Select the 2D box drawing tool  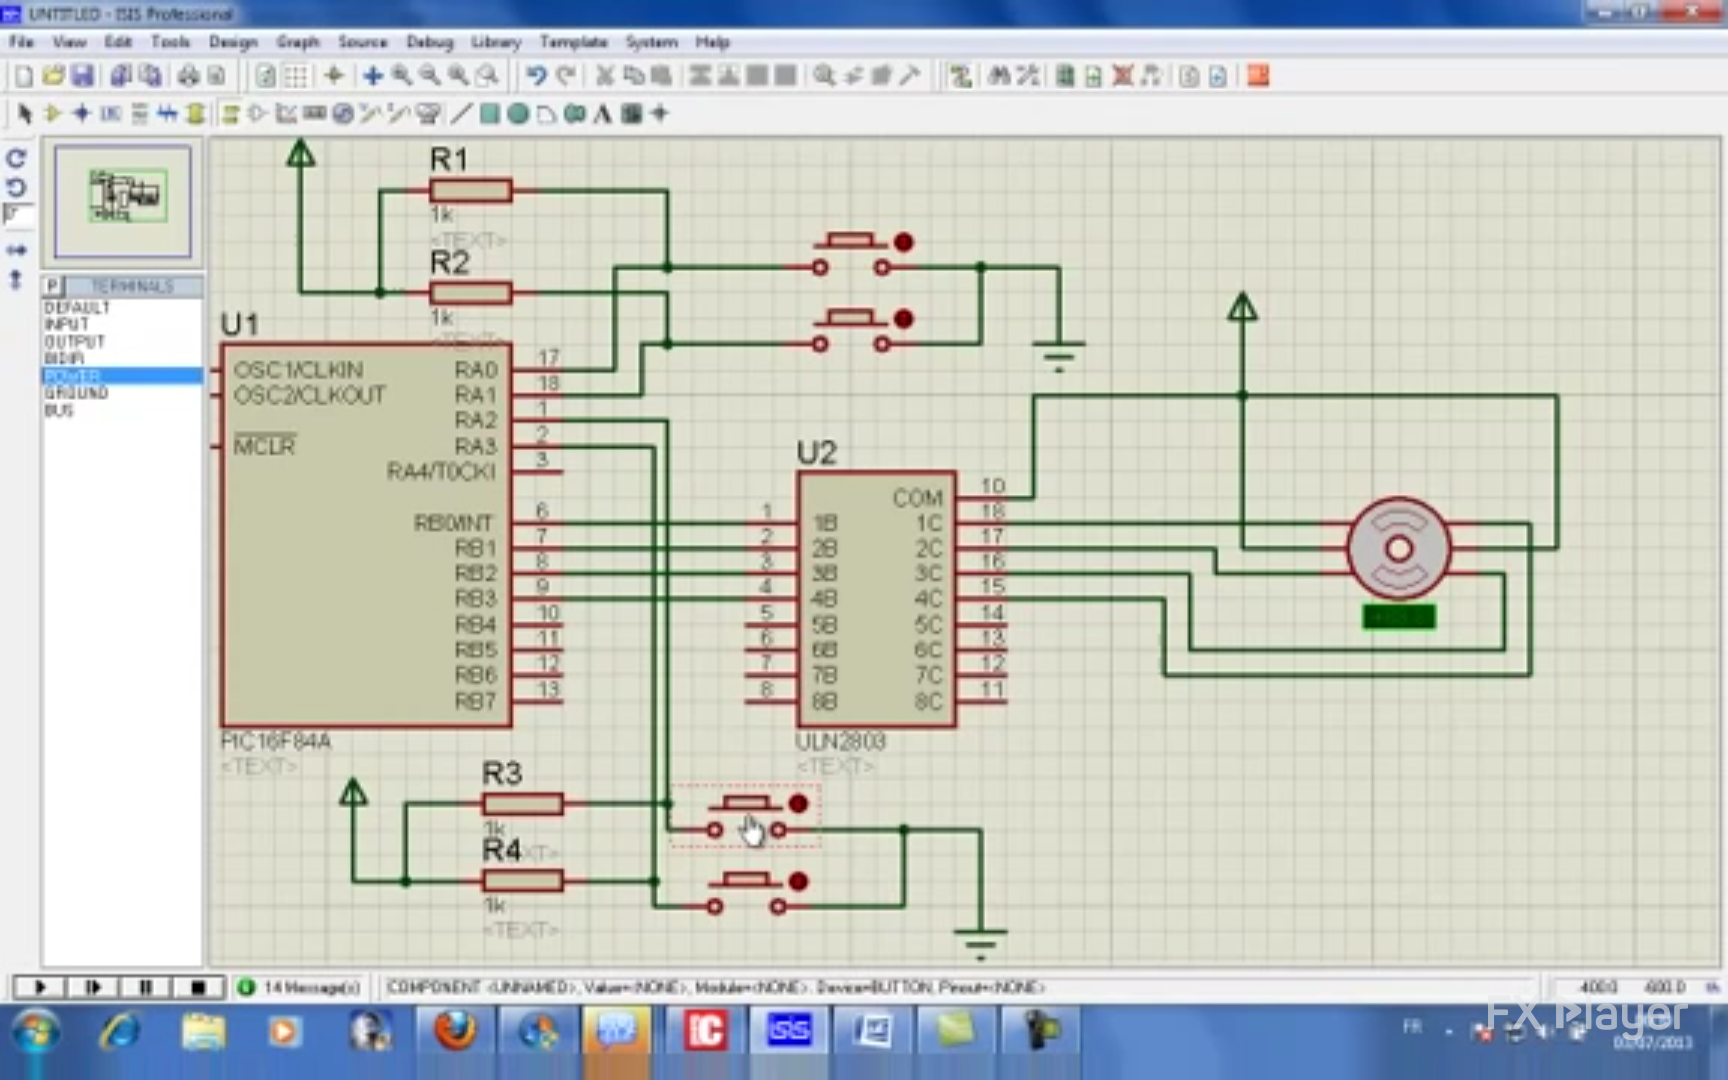coord(489,114)
